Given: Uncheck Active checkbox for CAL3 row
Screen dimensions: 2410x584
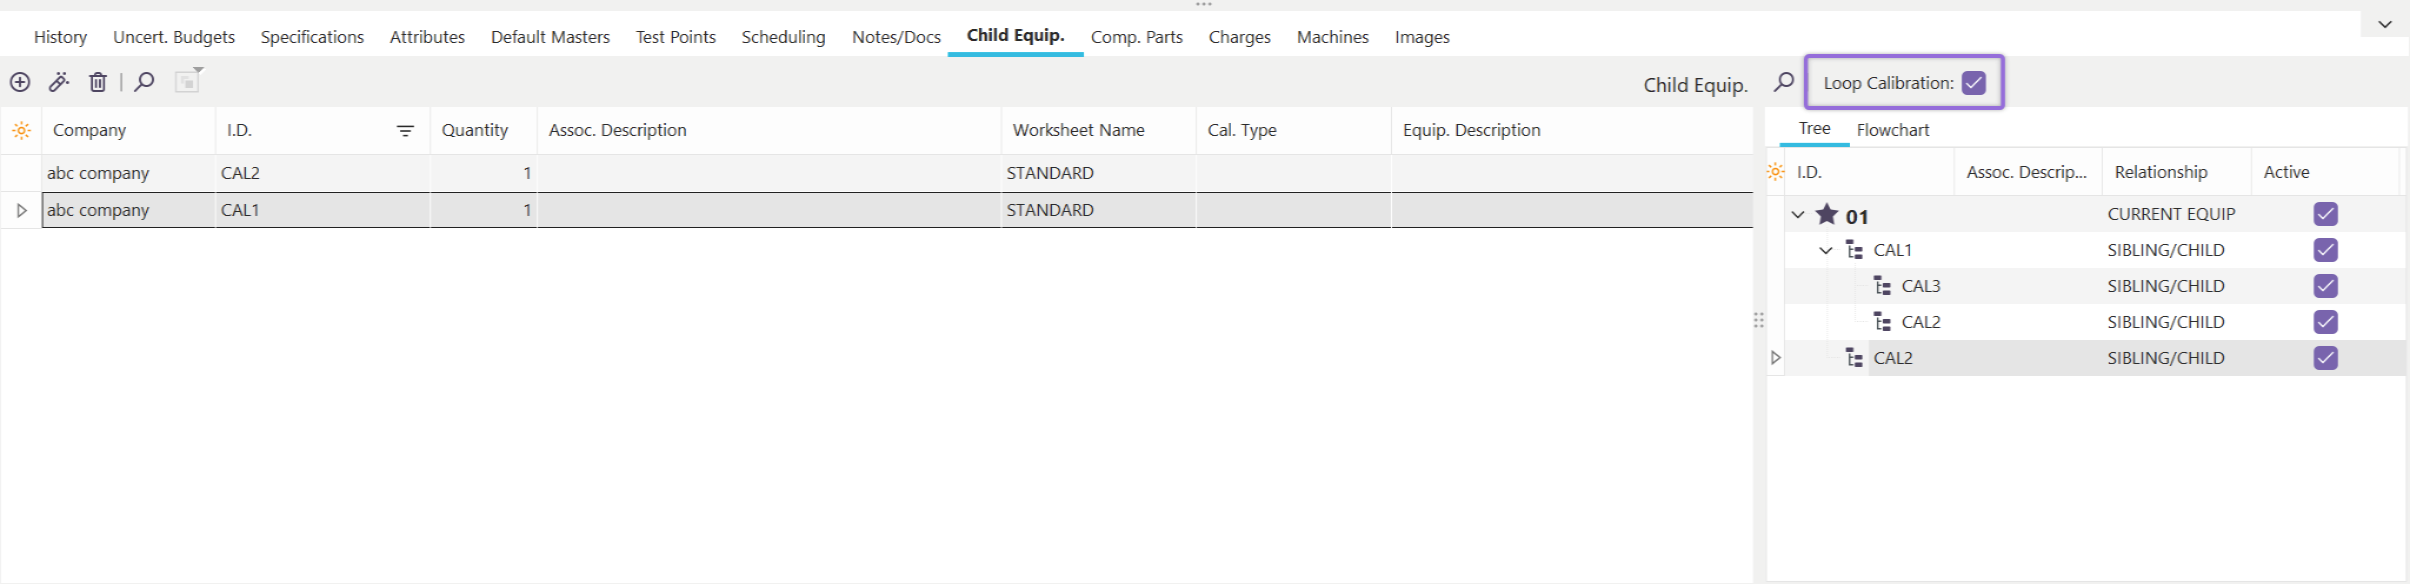Looking at the screenshot, I should click(x=2325, y=286).
